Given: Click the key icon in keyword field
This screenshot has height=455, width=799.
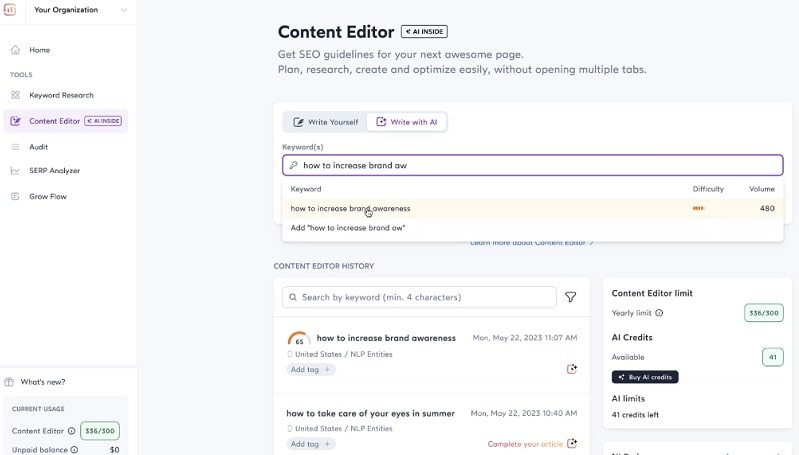Looking at the screenshot, I should (294, 165).
